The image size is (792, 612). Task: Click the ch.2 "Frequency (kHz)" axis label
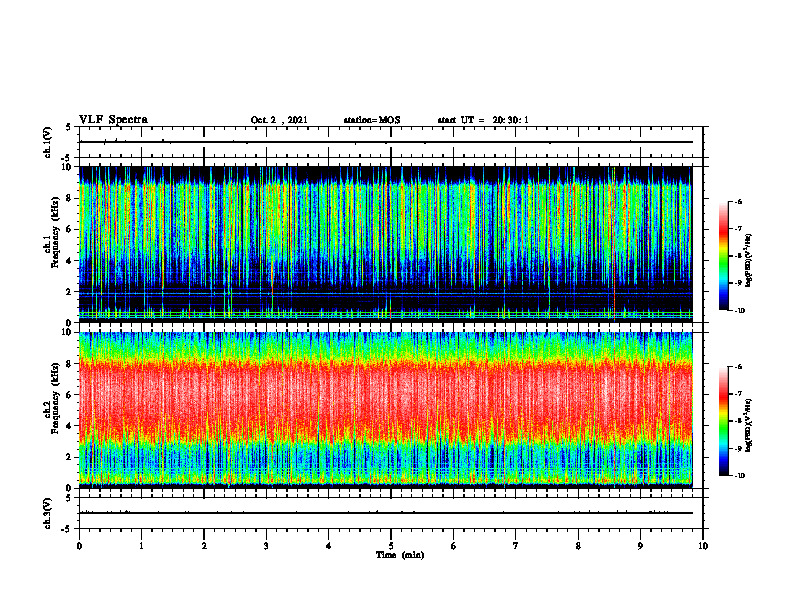click(x=55, y=398)
